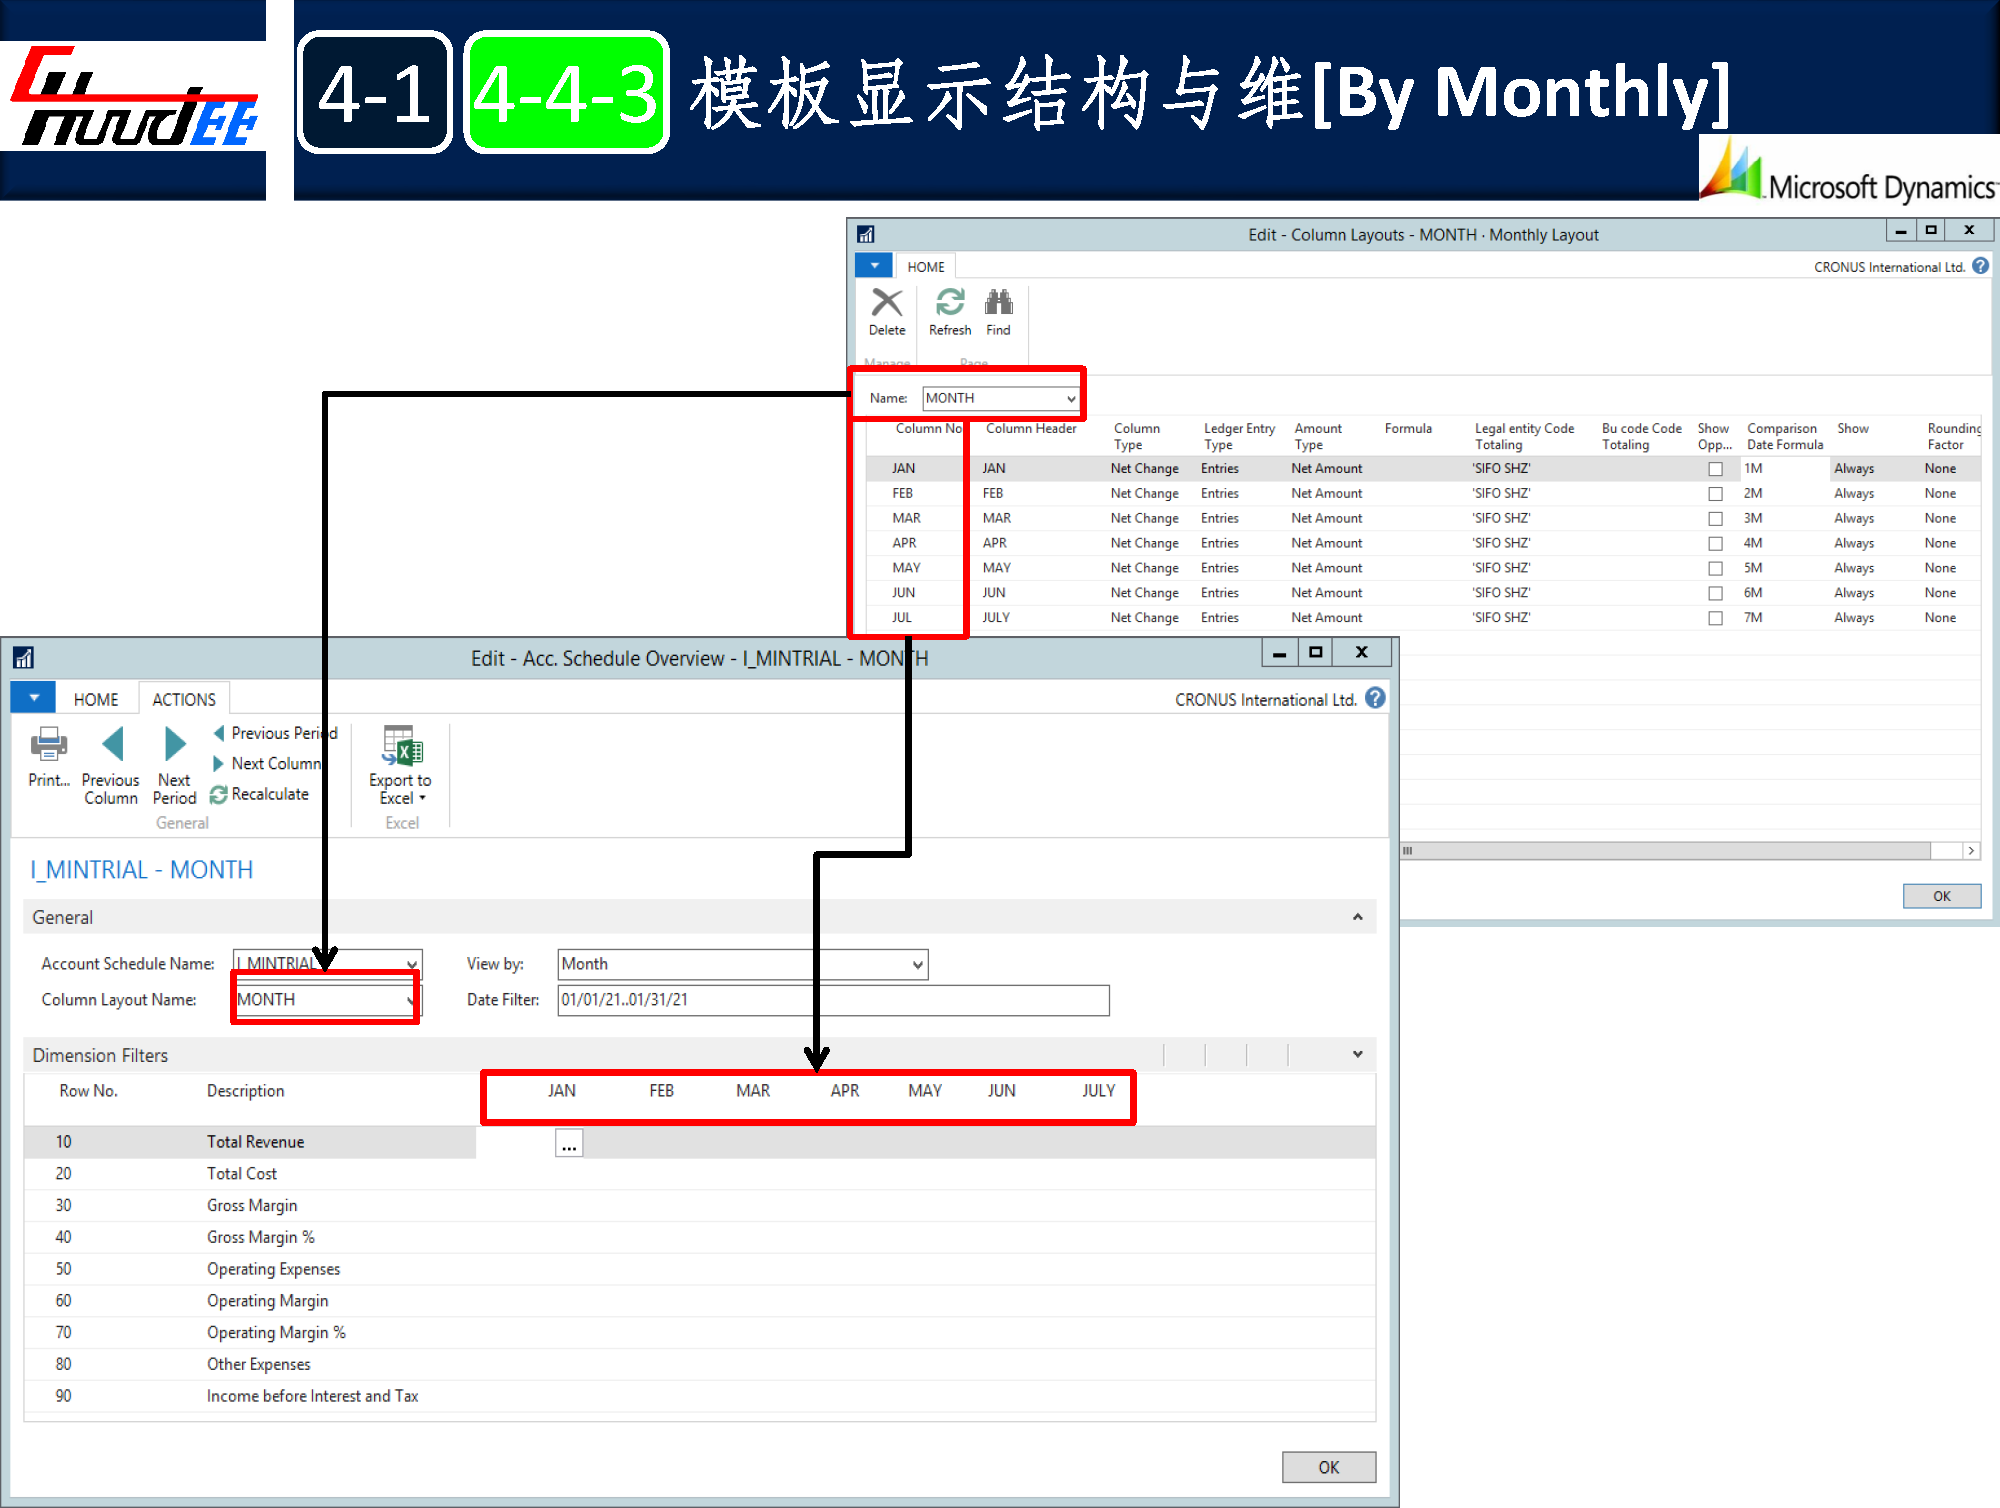Click the OK button in Acc. Schedule Overview
Image resolution: width=2000 pixels, height=1508 pixels.
click(x=1328, y=1467)
